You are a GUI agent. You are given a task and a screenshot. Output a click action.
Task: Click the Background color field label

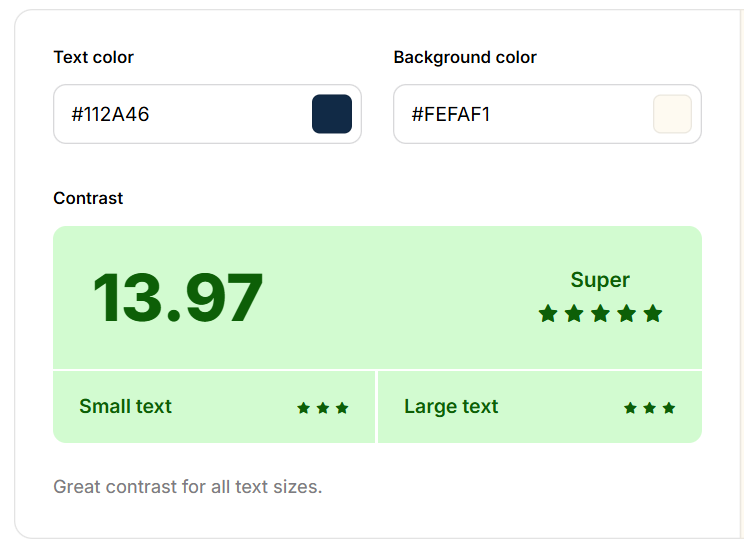465,57
